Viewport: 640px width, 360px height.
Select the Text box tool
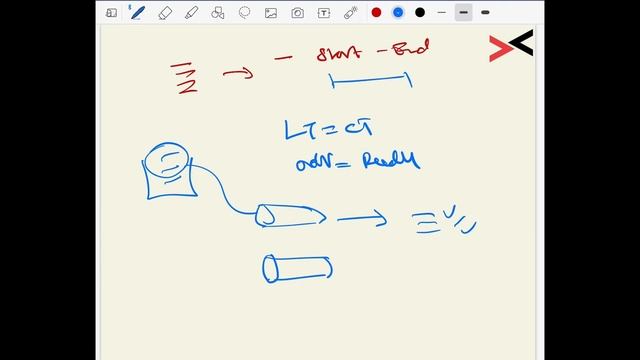[x=324, y=13]
